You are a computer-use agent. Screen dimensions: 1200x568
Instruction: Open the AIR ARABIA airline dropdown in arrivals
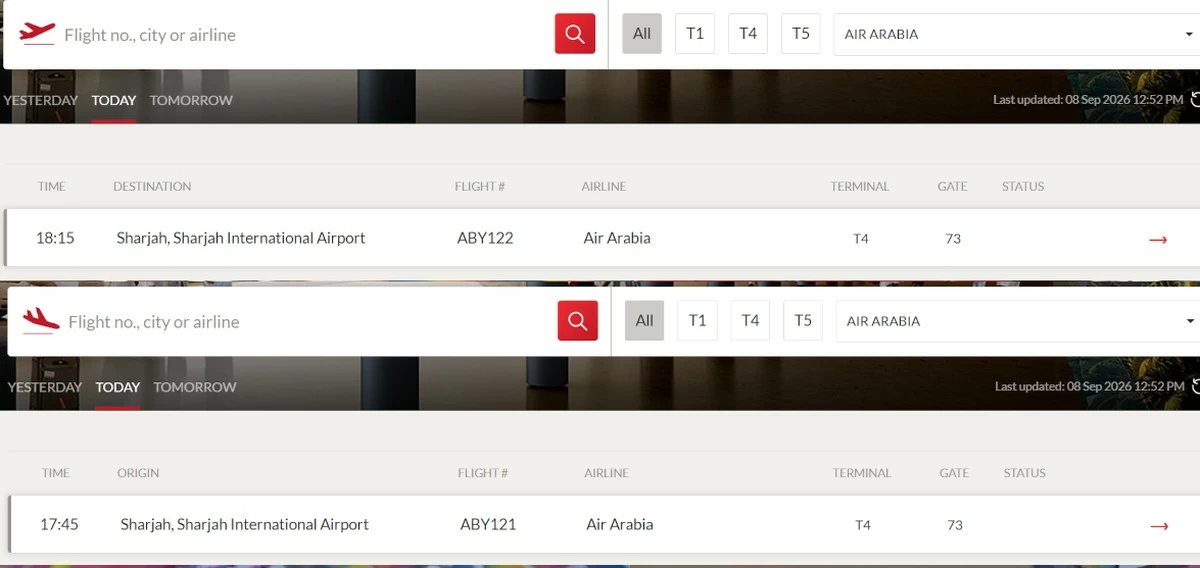click(x=1018, y=321)
